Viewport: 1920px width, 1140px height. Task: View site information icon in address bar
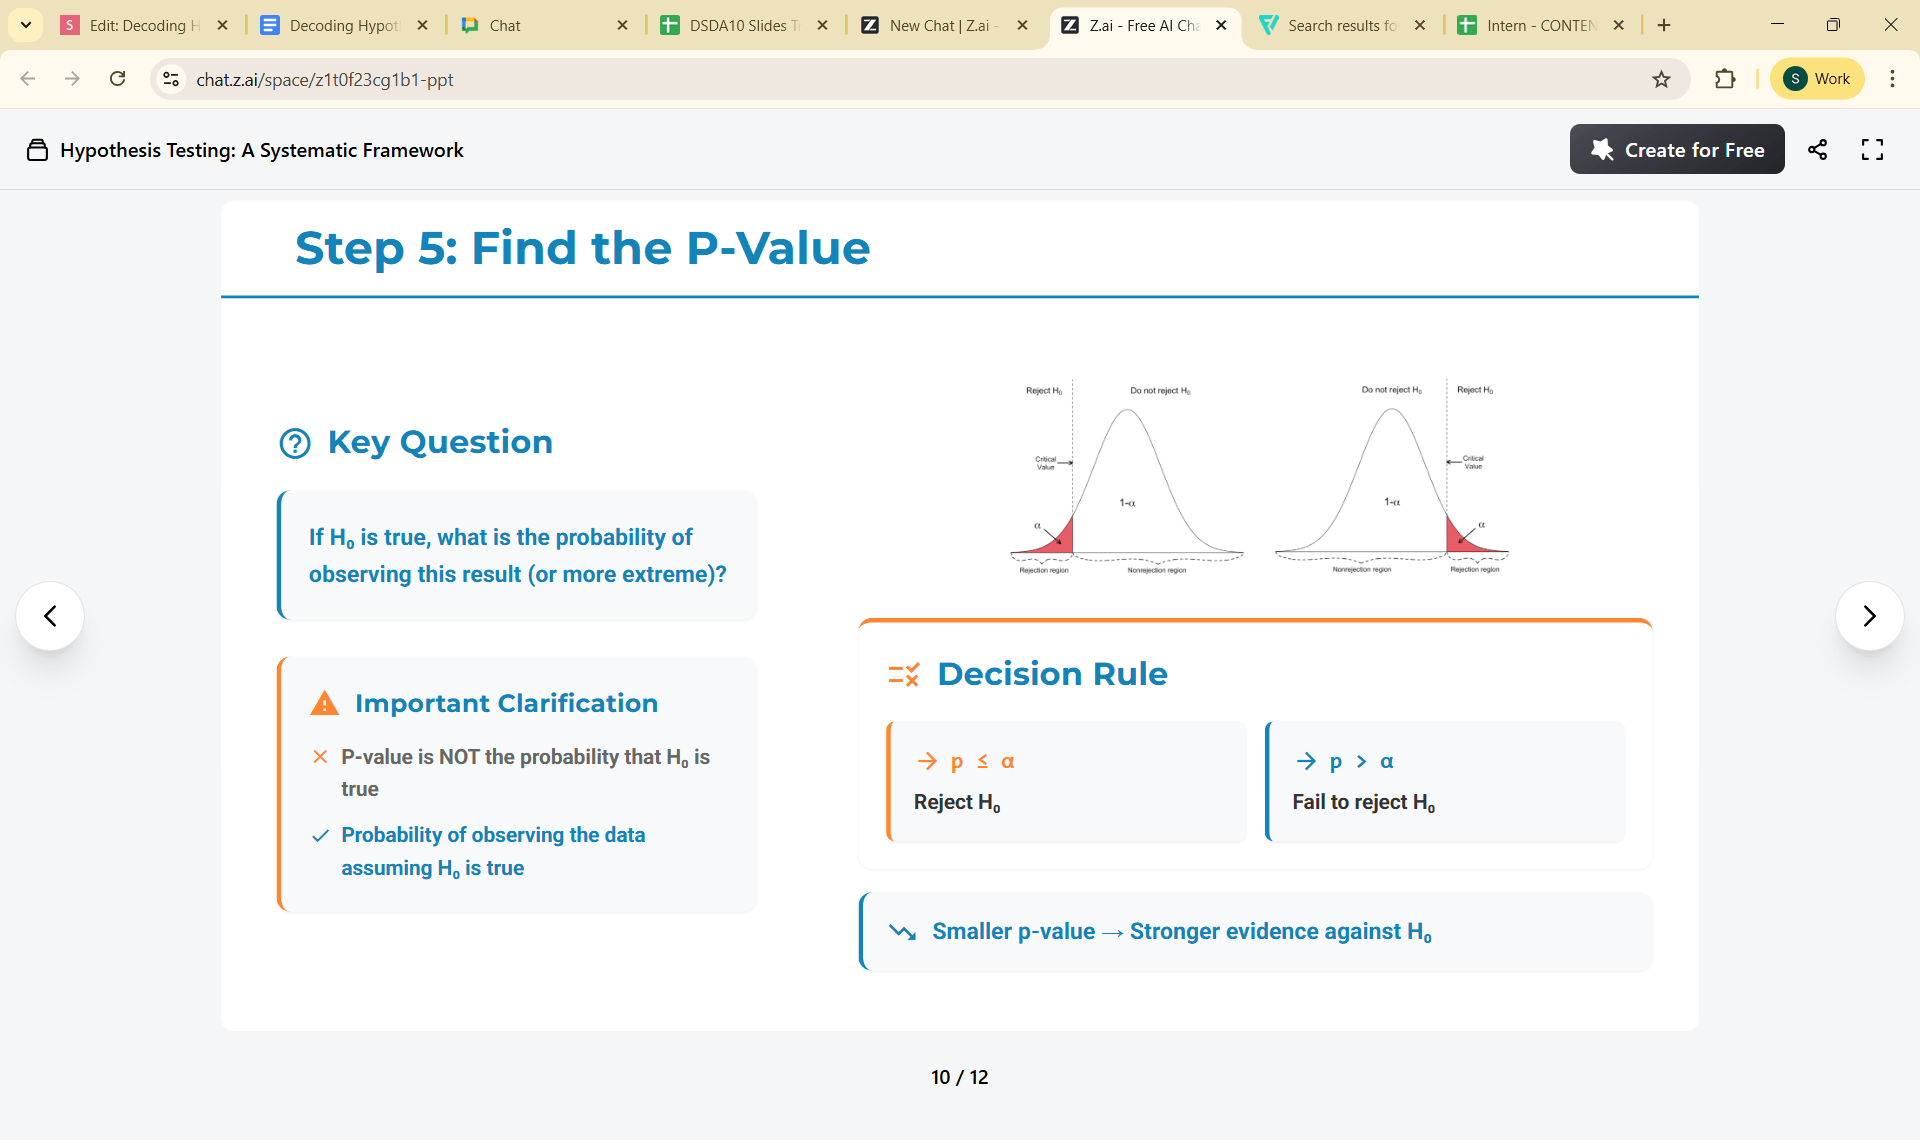[171, 79]
